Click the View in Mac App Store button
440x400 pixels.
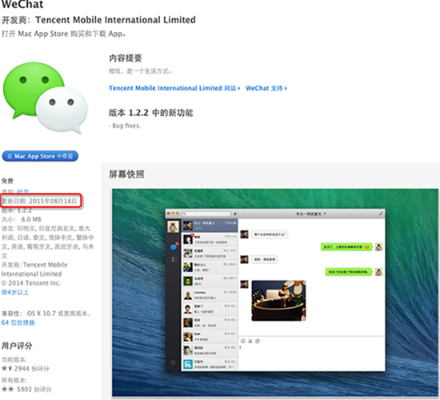40,156
